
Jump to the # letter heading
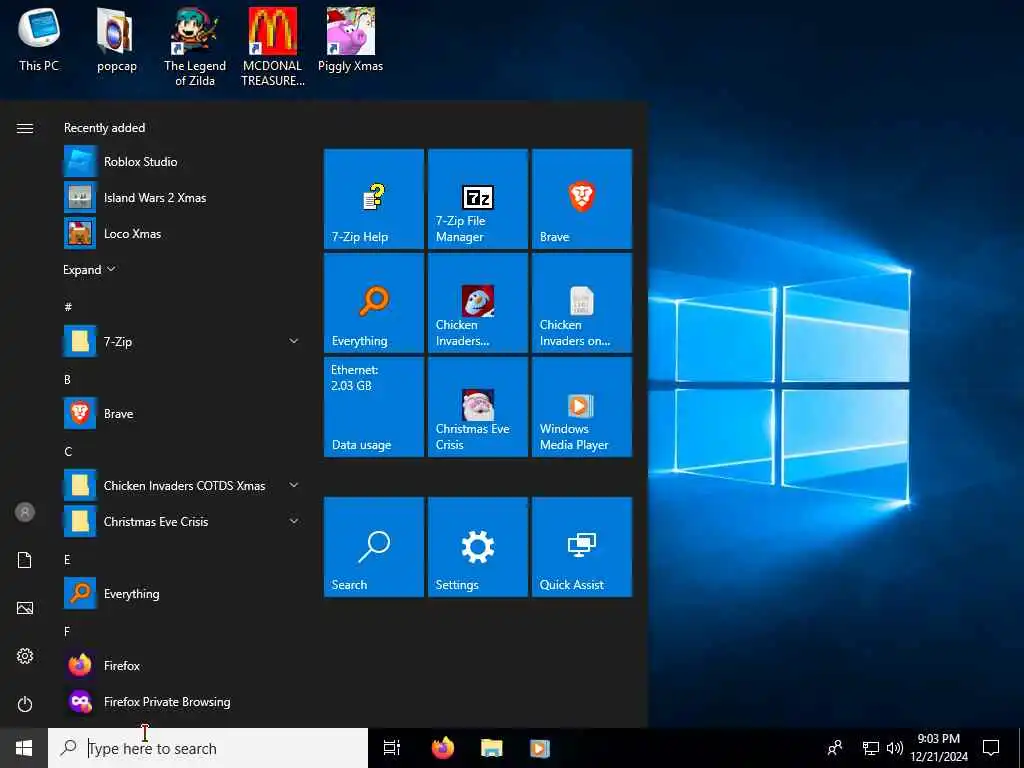click(68, 306)
